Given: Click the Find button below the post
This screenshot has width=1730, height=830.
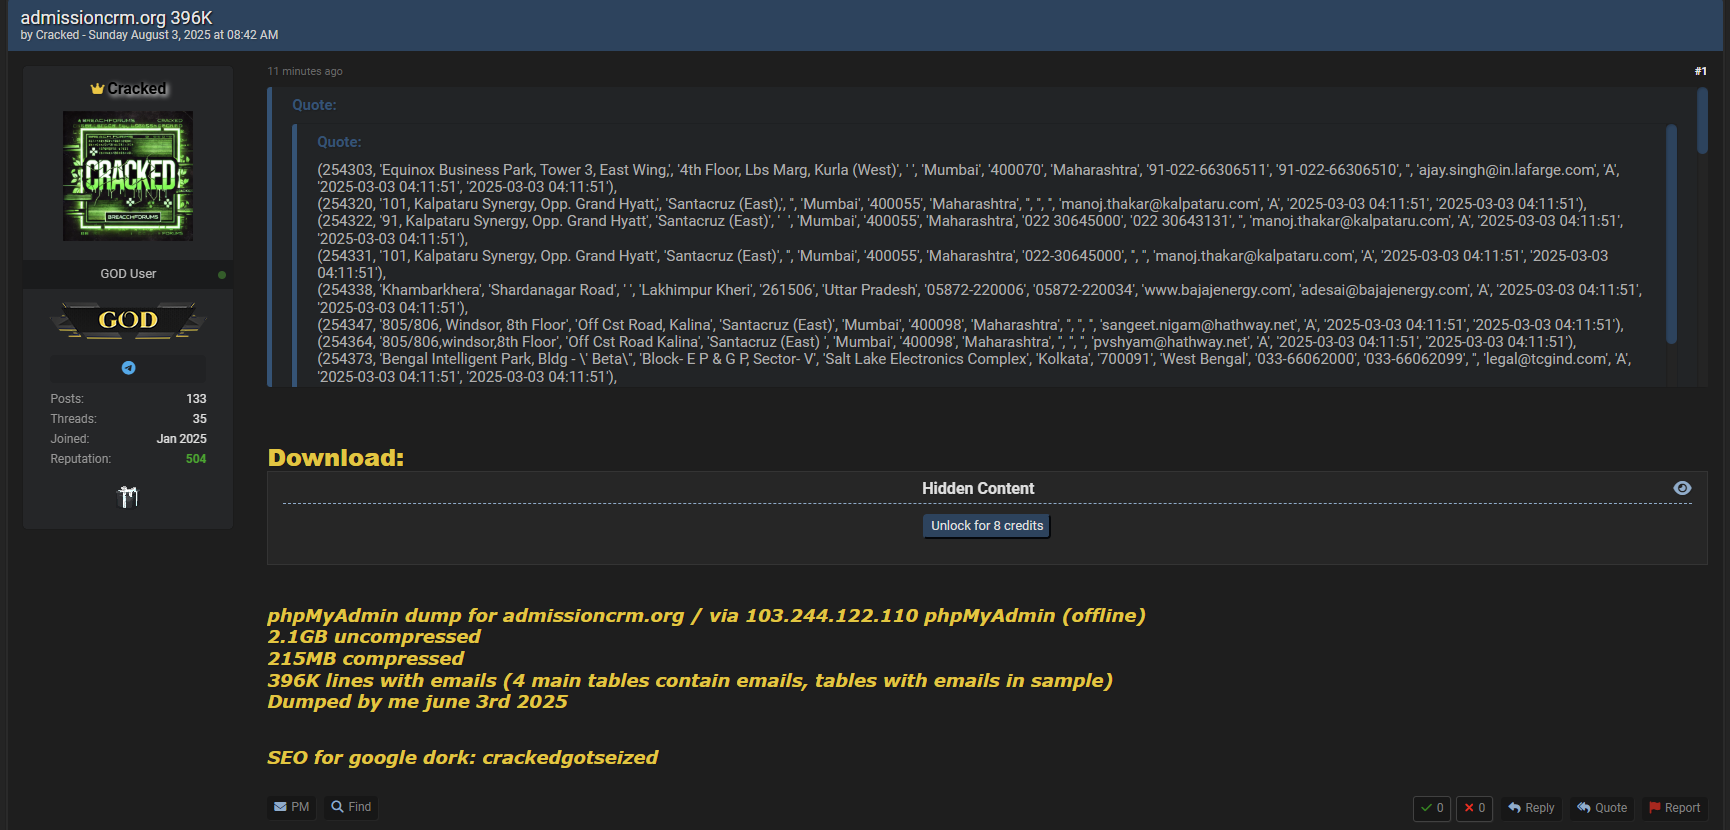Looking at the screenshot, I should click(x=351, y=807).
